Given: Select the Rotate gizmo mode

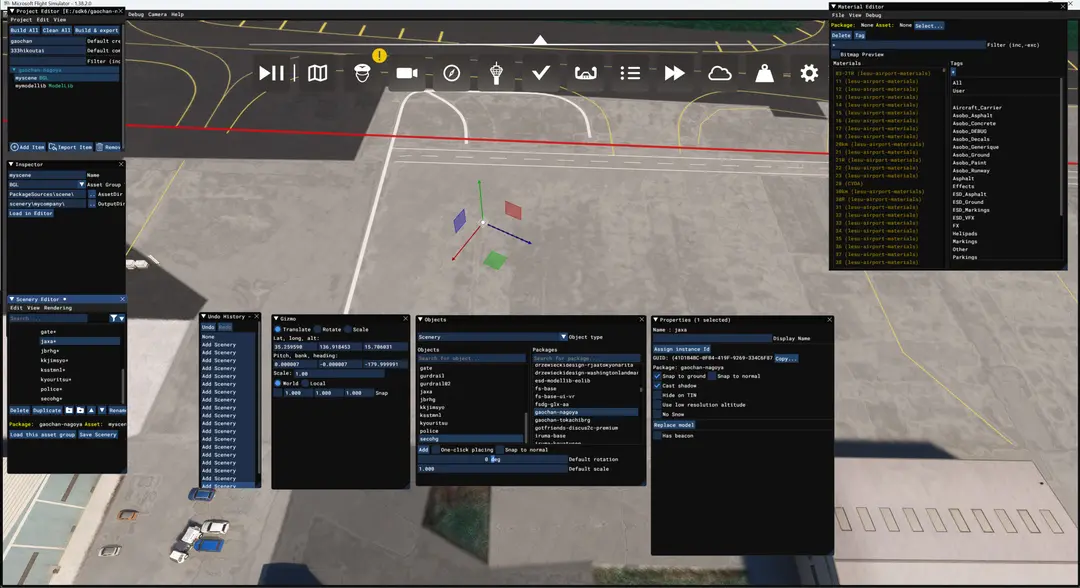Looking at the screenshot, I should point(318,329).
